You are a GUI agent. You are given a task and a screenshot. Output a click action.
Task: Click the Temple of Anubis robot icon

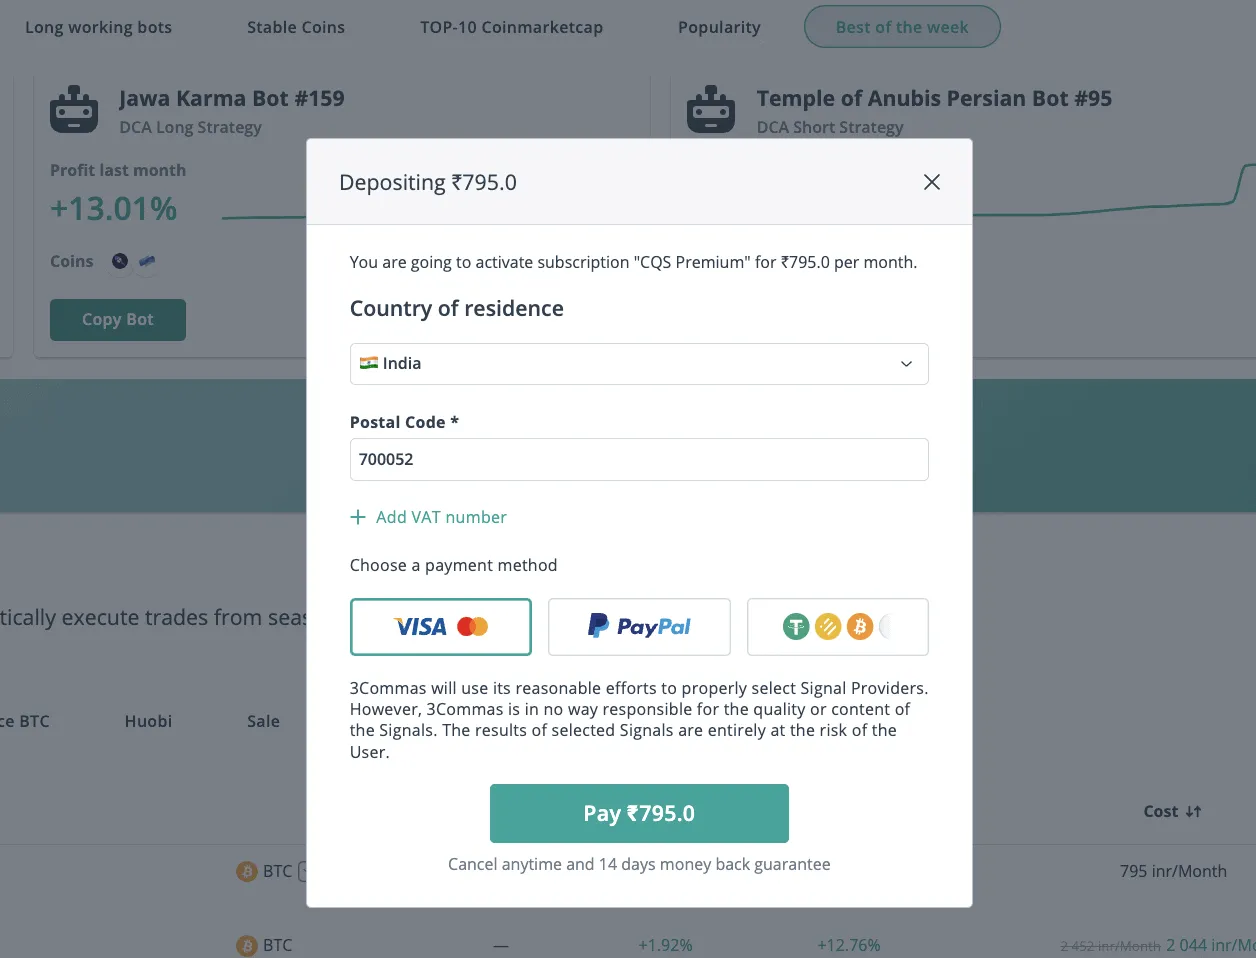coord(711,109)
